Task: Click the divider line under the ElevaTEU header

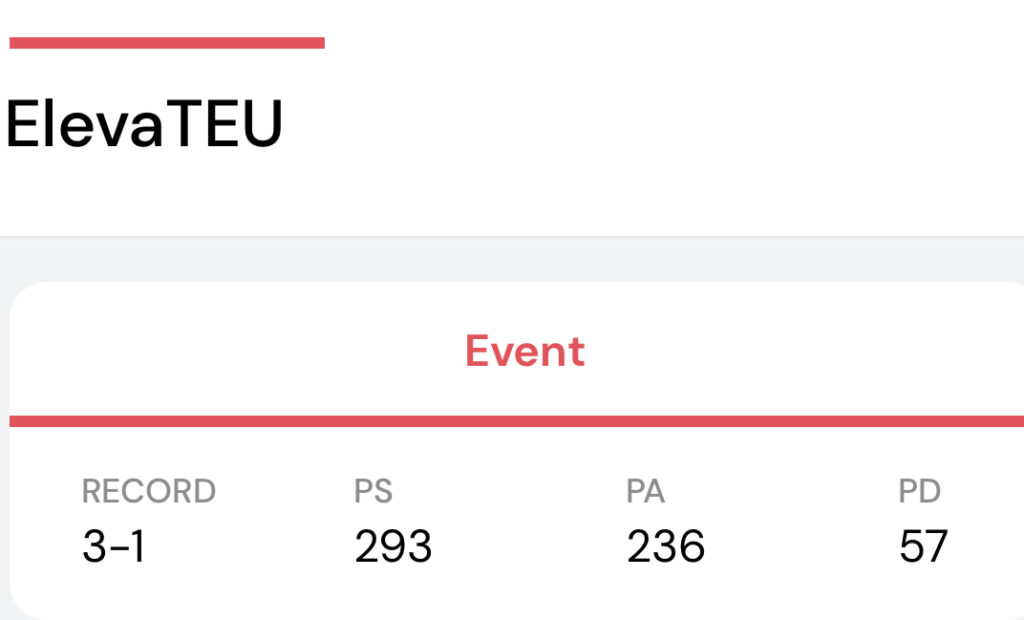Action: click(x=512, y=237)
